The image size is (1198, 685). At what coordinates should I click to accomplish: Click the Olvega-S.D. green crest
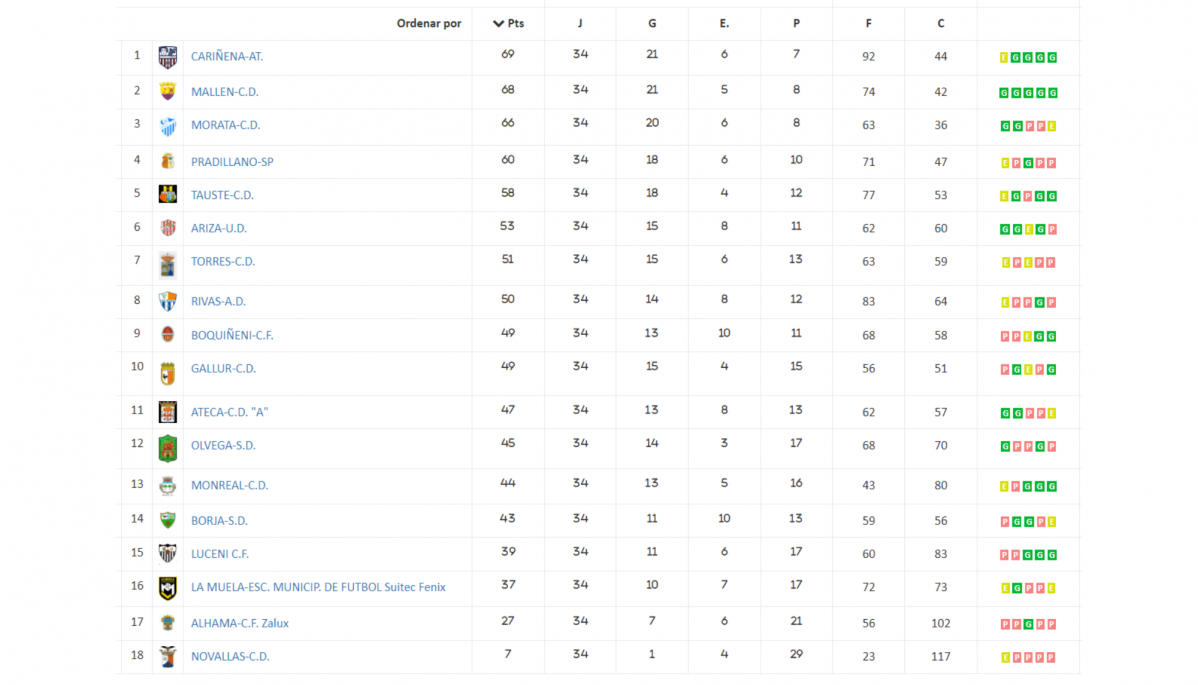[167, 448]
